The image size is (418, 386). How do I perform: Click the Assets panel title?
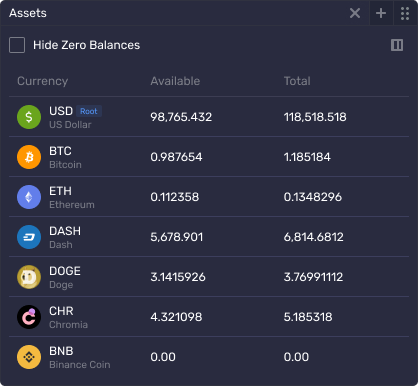click(28, 13)
